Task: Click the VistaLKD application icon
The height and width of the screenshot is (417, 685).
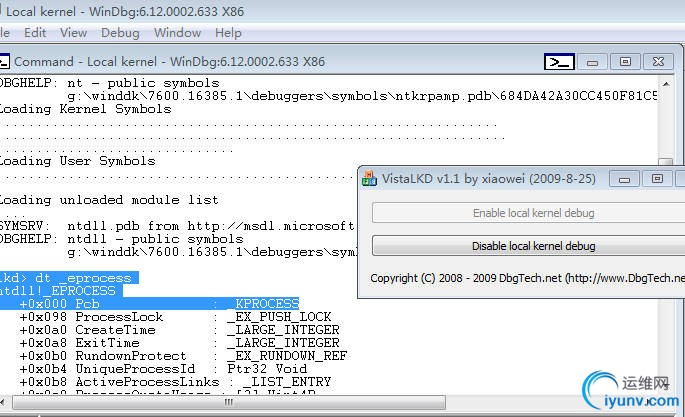Action: (x=369, y=179)
